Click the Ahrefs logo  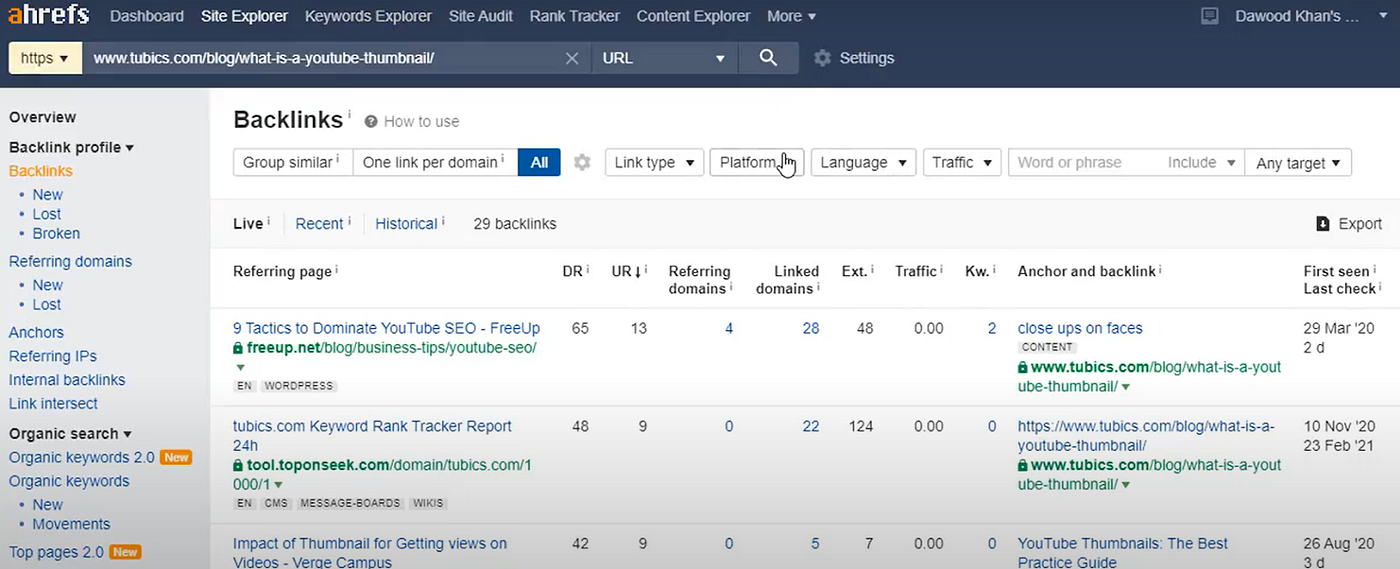pyautogui.click(x=48, y=15)
